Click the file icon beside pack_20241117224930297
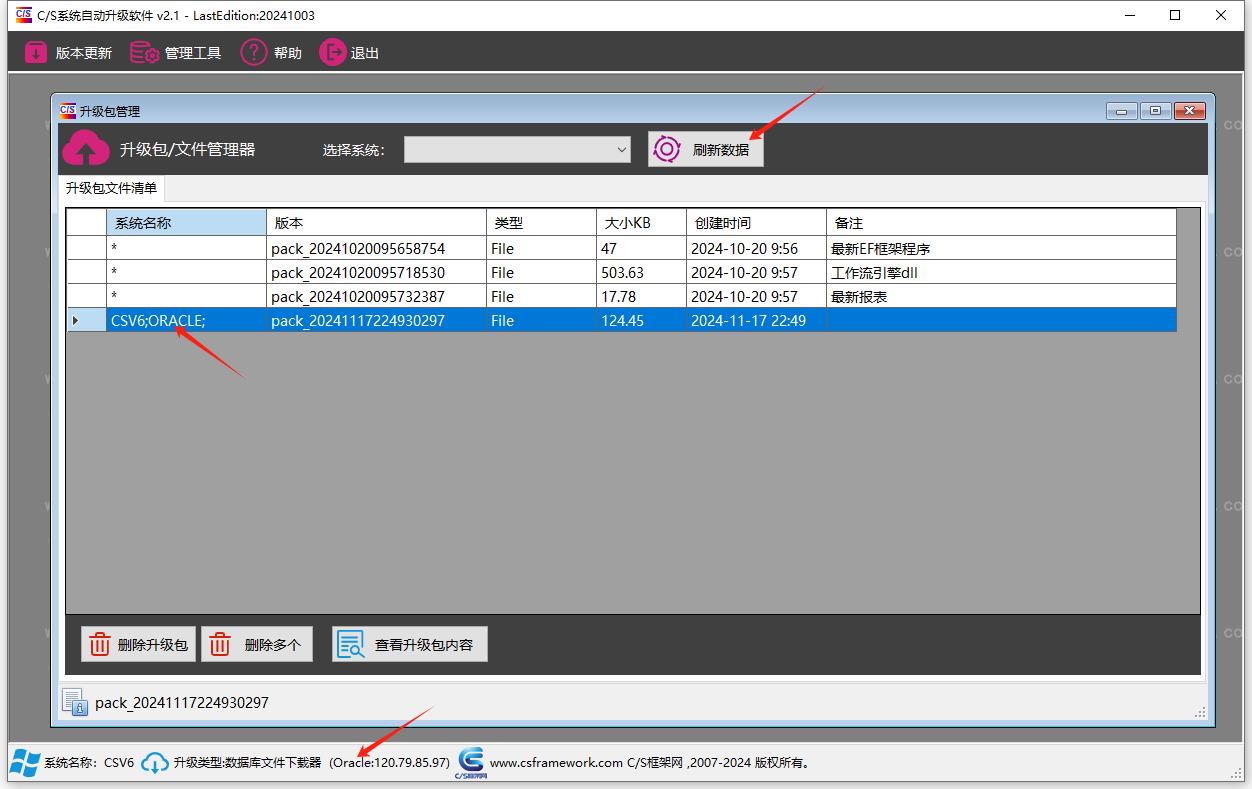Screen dimensions: 1252x789 (74, 702)
